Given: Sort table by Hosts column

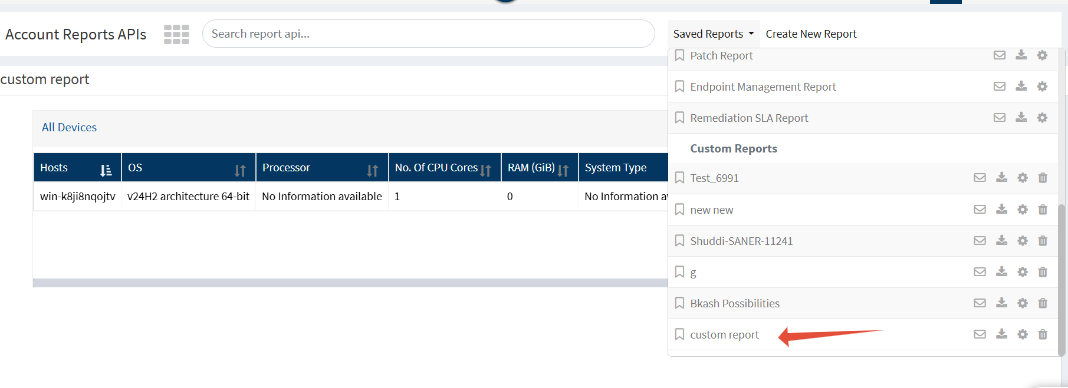Looking at the screenshot, I should pos(106,169).
